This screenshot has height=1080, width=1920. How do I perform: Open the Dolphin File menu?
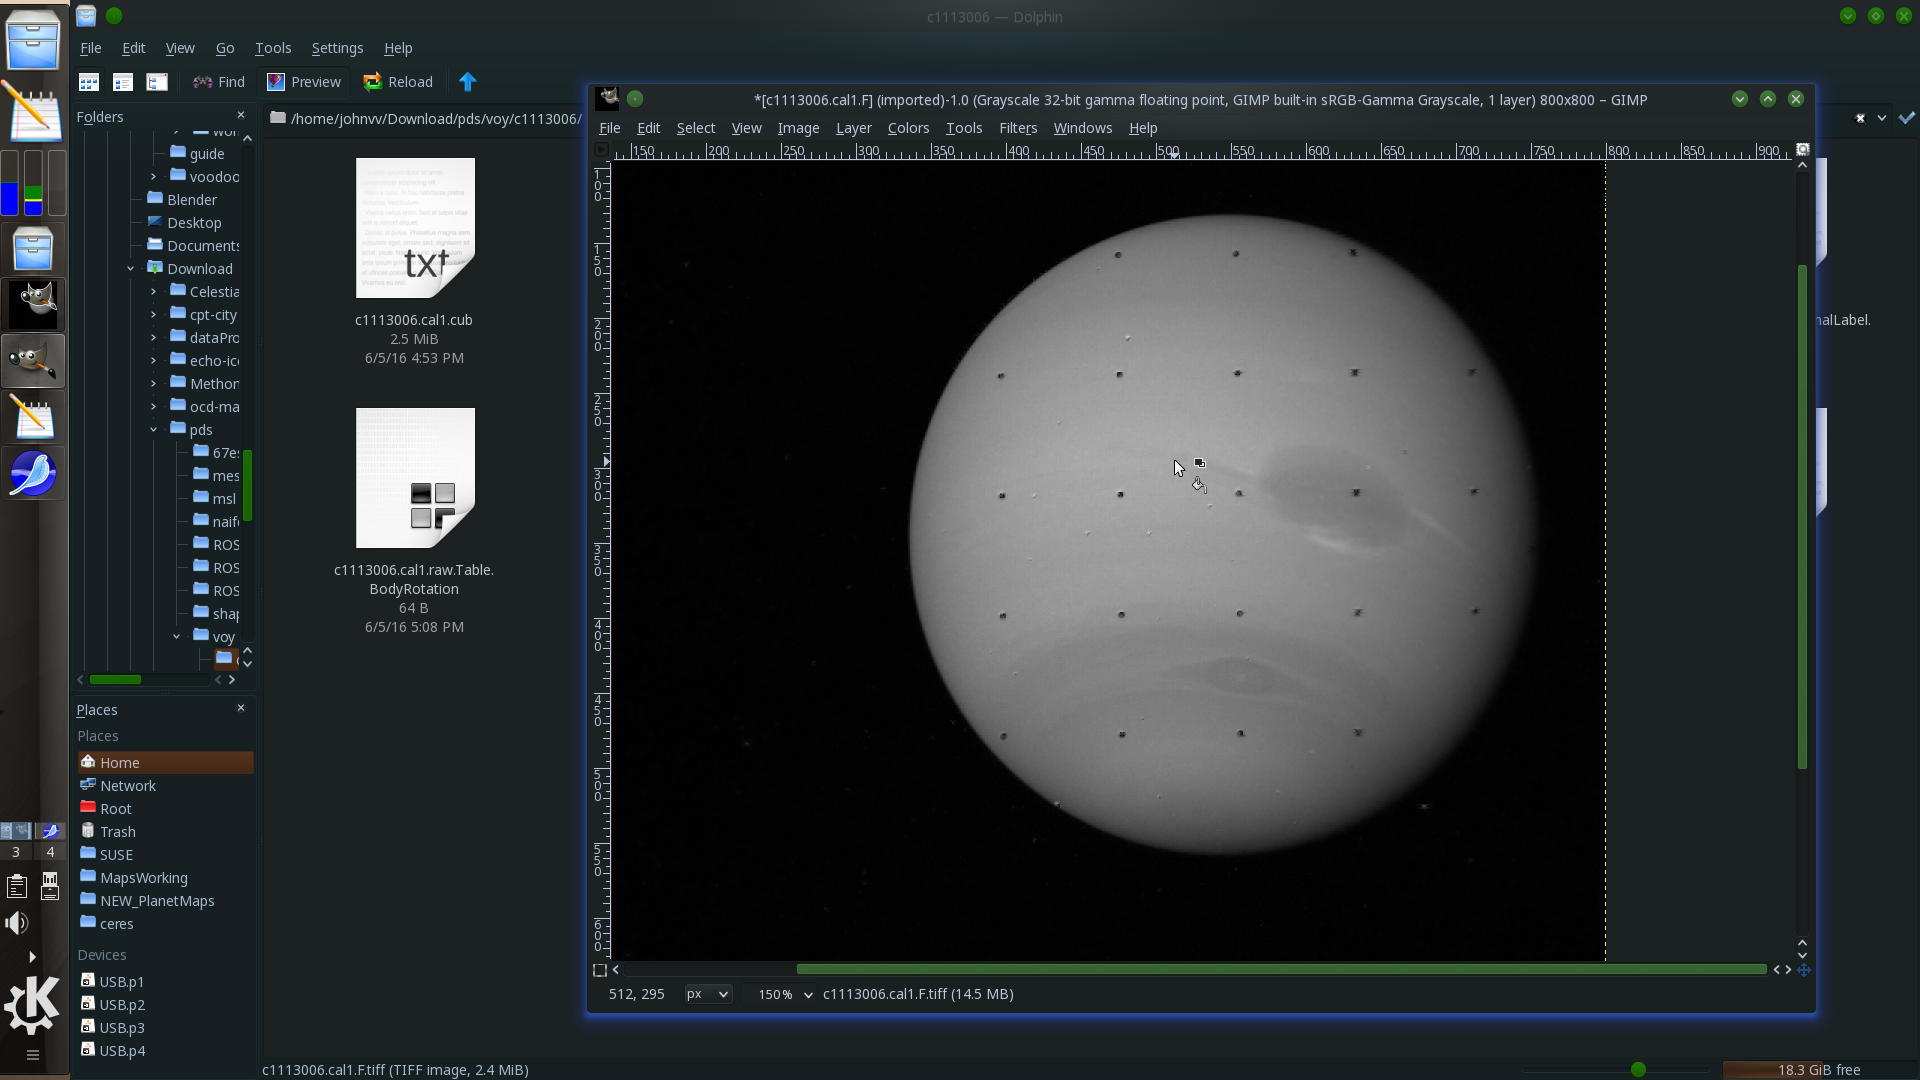pyautogui.click(x=91, y=48)
